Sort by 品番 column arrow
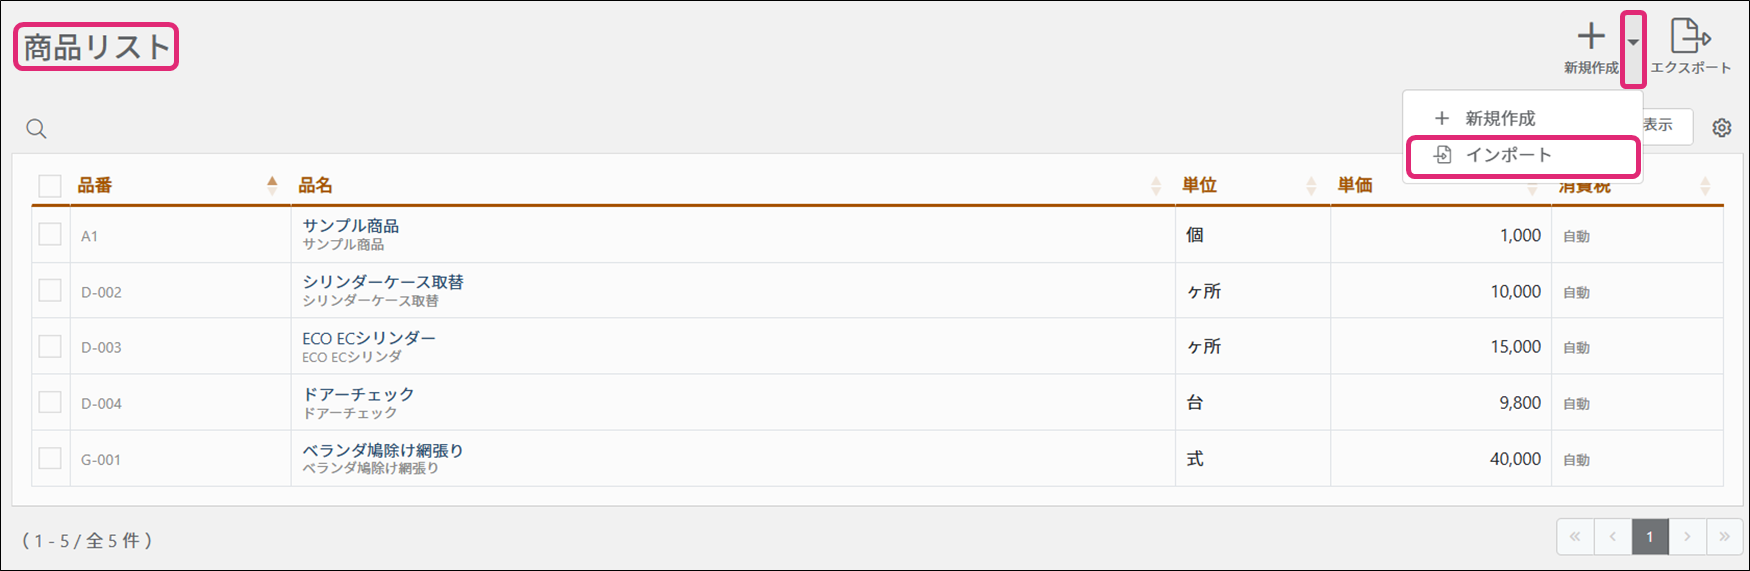The width and height of the screenshot is (1750, 571). [x=272, y=185]
